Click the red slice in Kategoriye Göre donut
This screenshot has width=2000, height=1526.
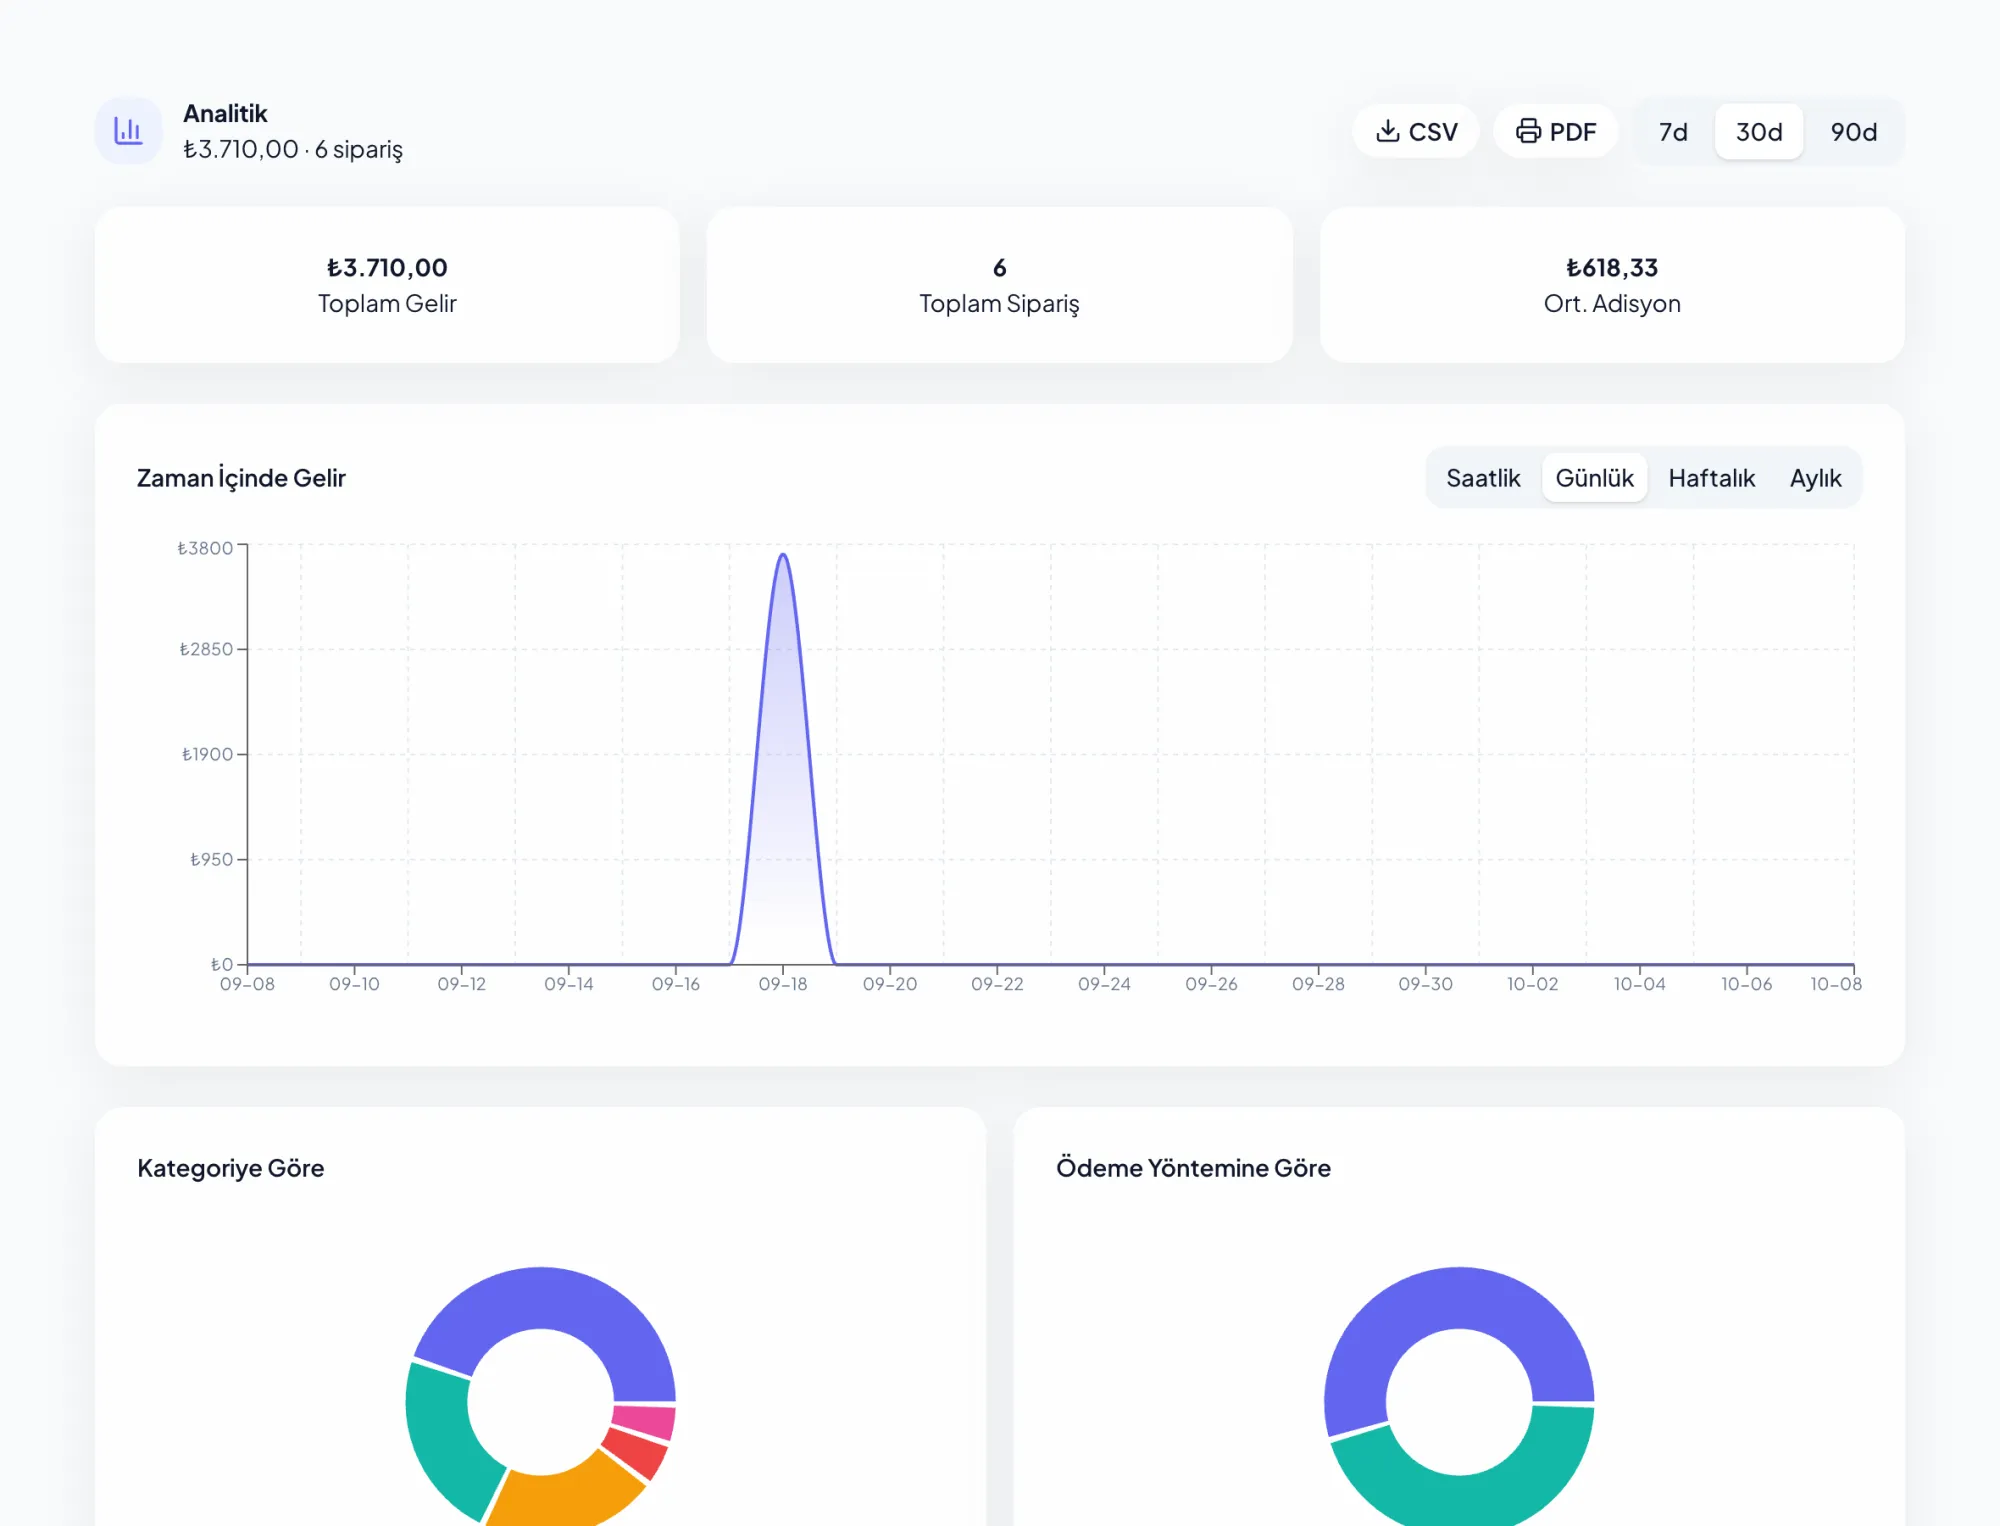(x=638, y=1452)
